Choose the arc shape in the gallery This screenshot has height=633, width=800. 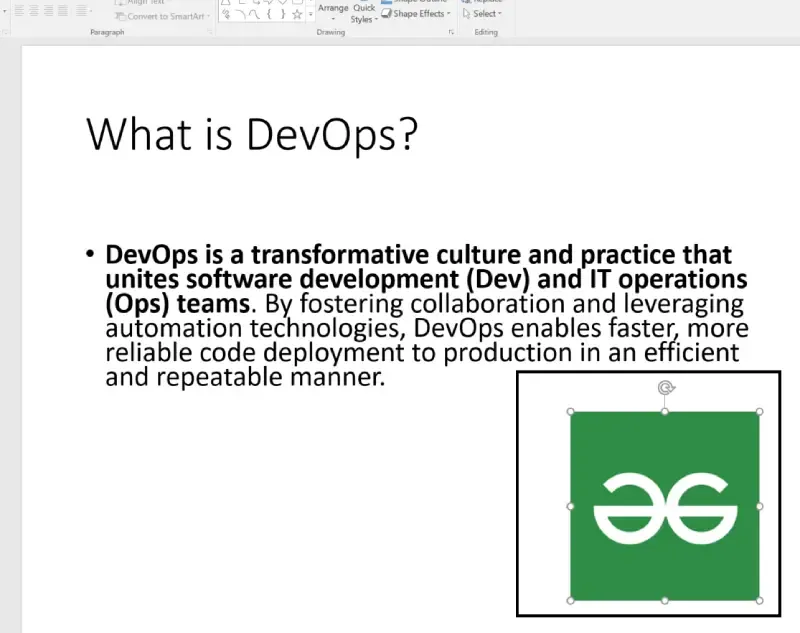pos(241,15)
